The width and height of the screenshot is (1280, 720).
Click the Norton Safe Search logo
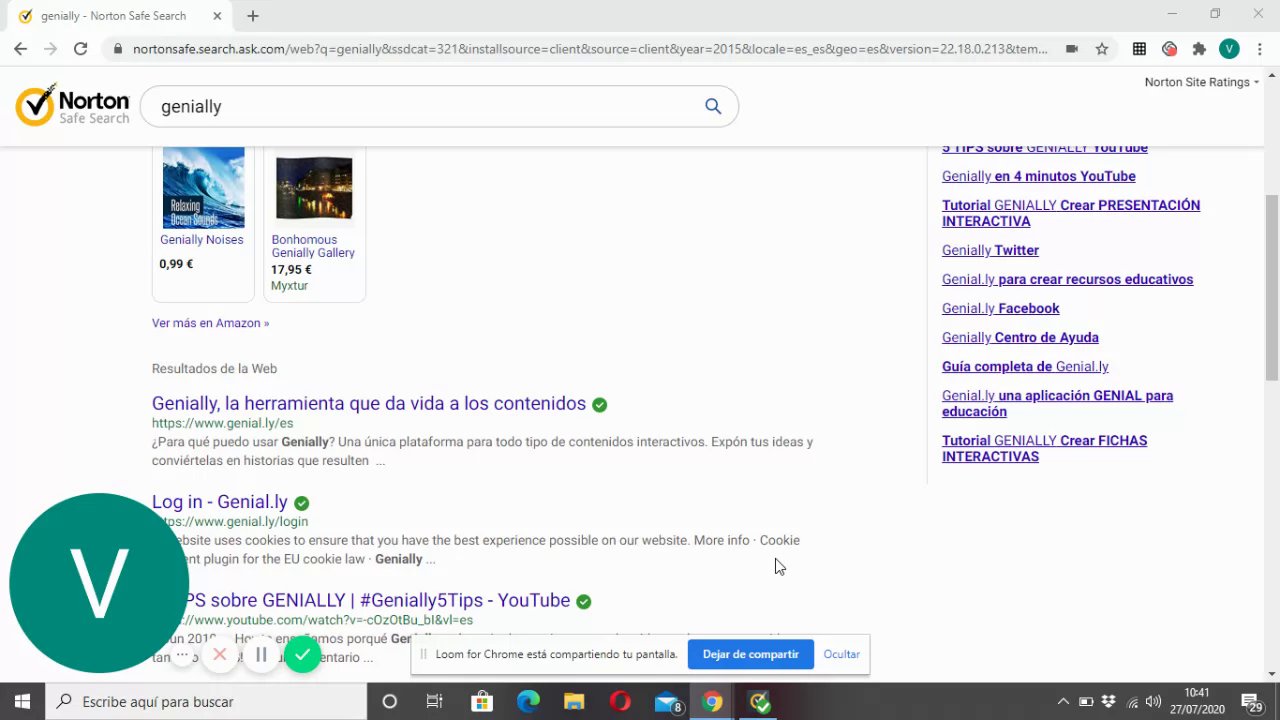(x=73, y=105)
